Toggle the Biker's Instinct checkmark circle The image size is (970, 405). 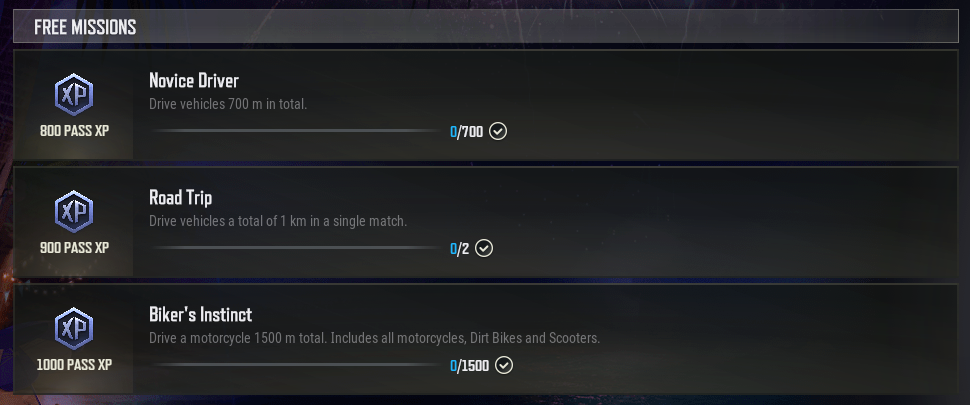point(504,365)
